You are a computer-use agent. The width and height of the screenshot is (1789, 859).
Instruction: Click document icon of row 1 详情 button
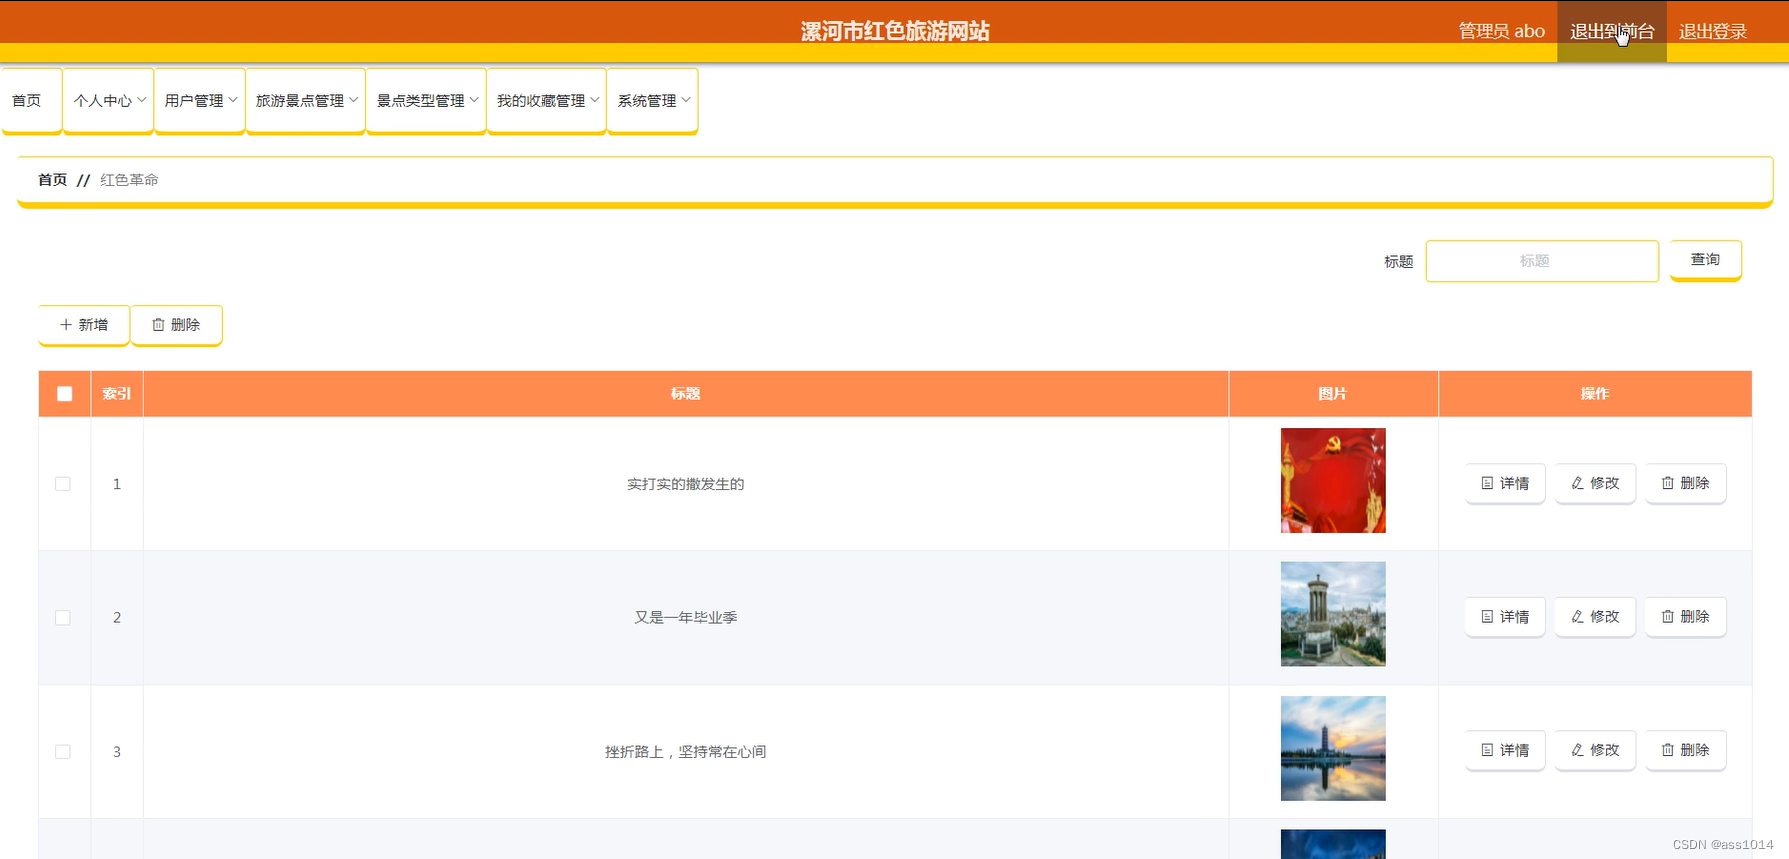(x=1487, y=483)
